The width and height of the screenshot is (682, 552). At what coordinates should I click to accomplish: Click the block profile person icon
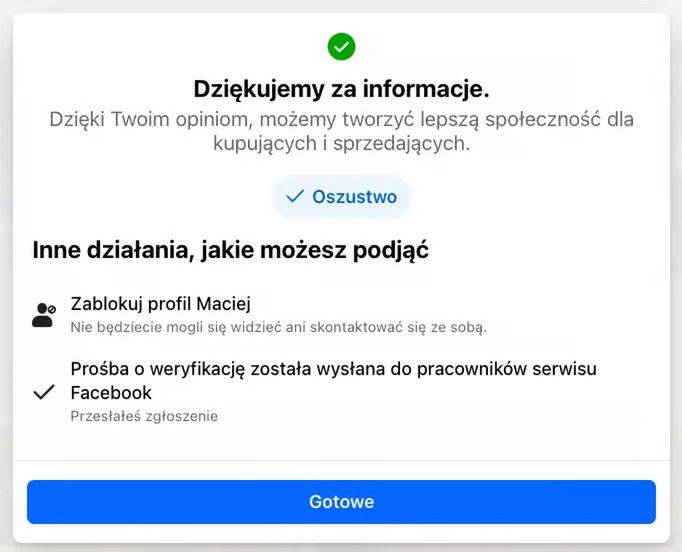(44, 315)
